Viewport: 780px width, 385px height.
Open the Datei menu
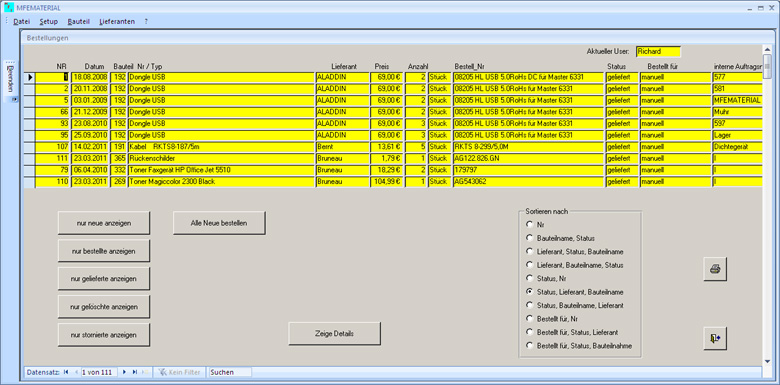(x=22, y=21)
